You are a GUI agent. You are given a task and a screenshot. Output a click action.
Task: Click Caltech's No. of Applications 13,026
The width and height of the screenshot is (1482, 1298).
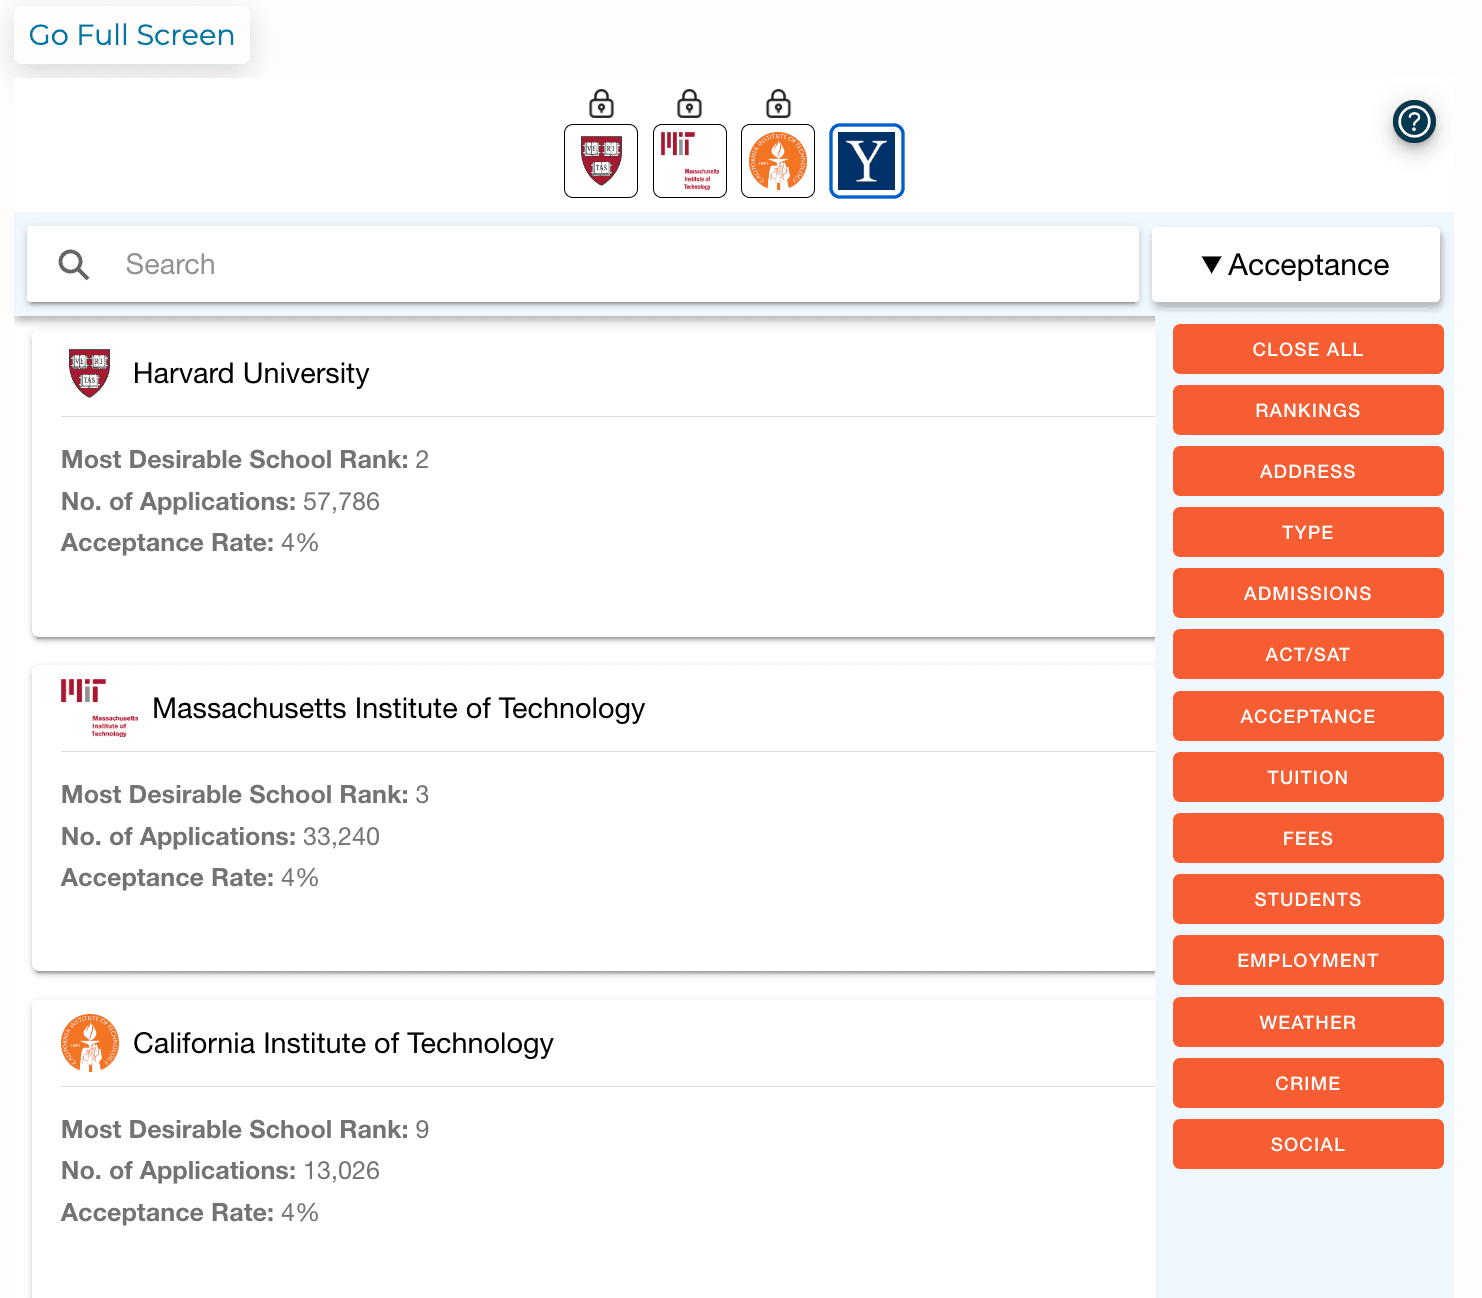[x=220, y=1170]
